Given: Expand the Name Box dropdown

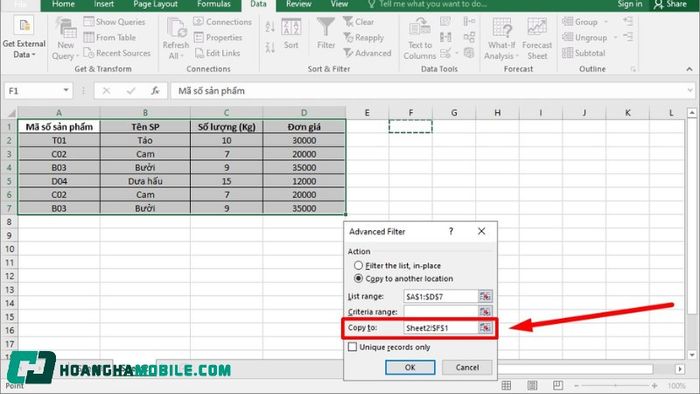Looking at the screenshot, I should pos(66,91).
